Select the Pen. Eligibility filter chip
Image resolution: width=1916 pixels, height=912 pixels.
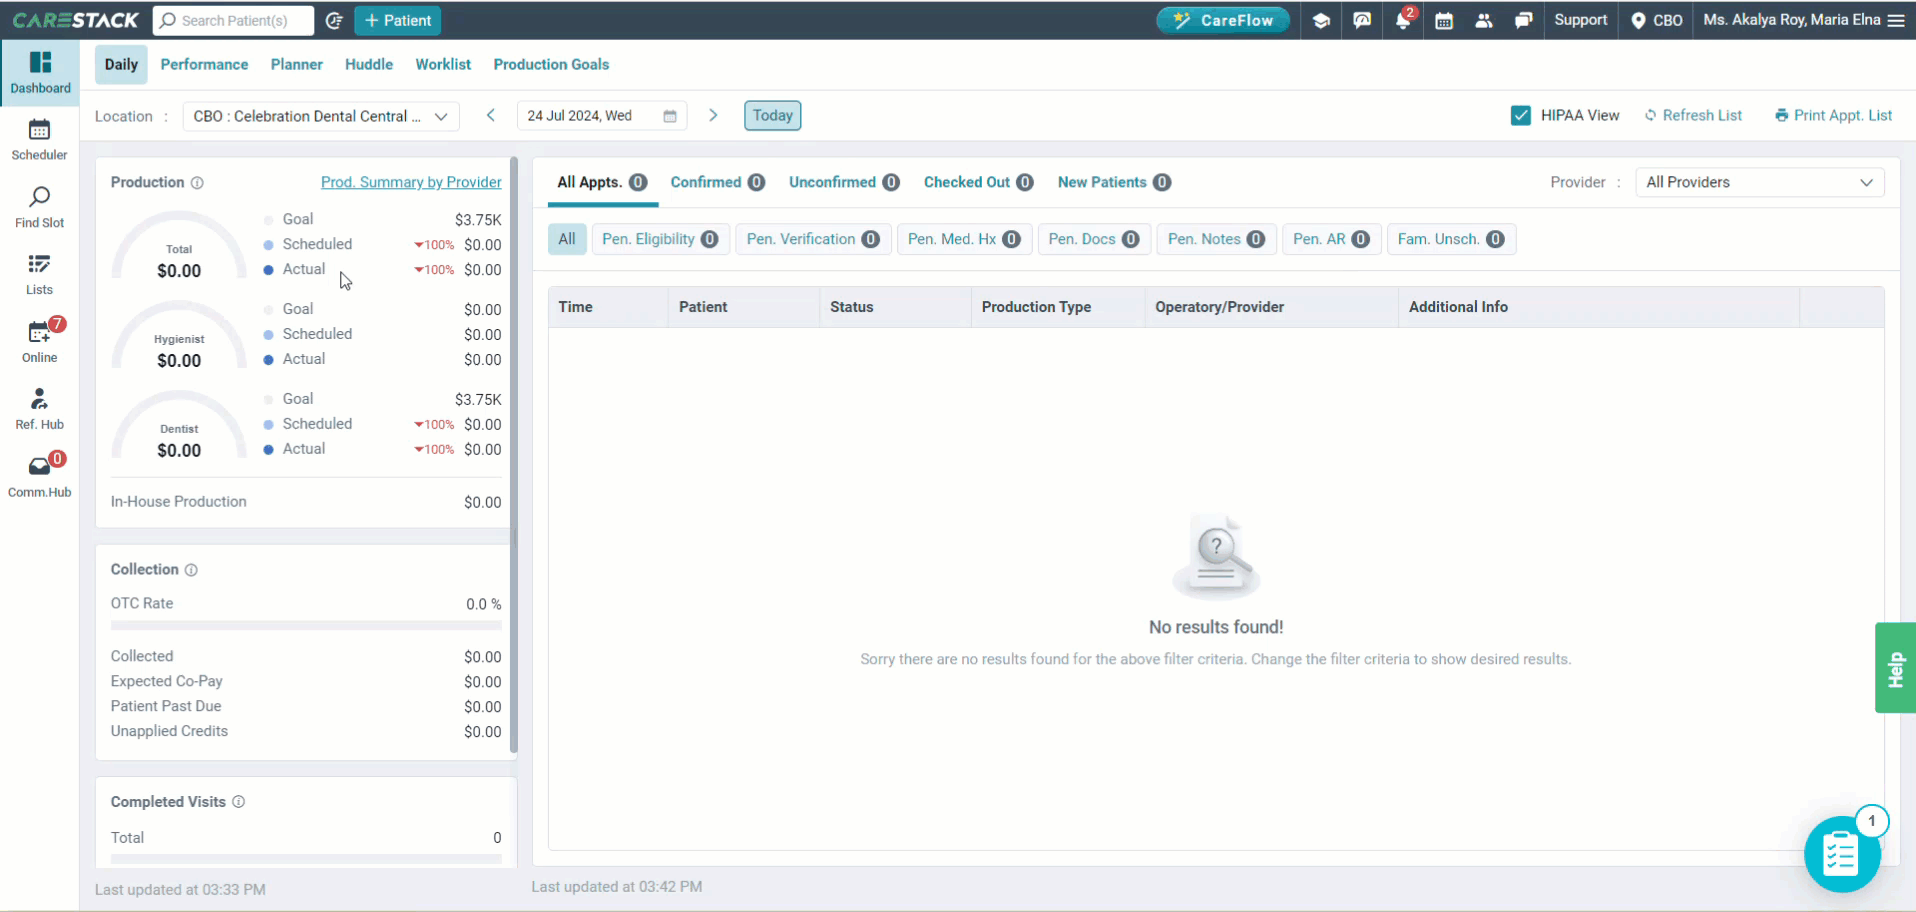[x=660, y=239]
